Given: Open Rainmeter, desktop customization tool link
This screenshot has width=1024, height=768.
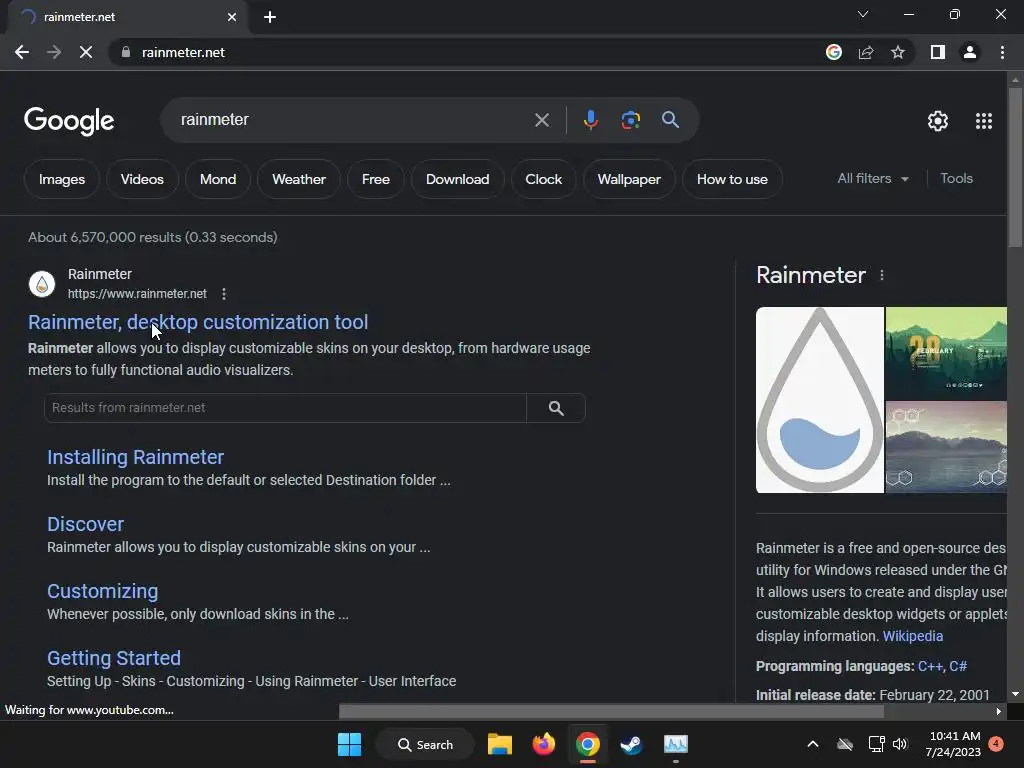Looking at the screenshot, I should [198, 322].
